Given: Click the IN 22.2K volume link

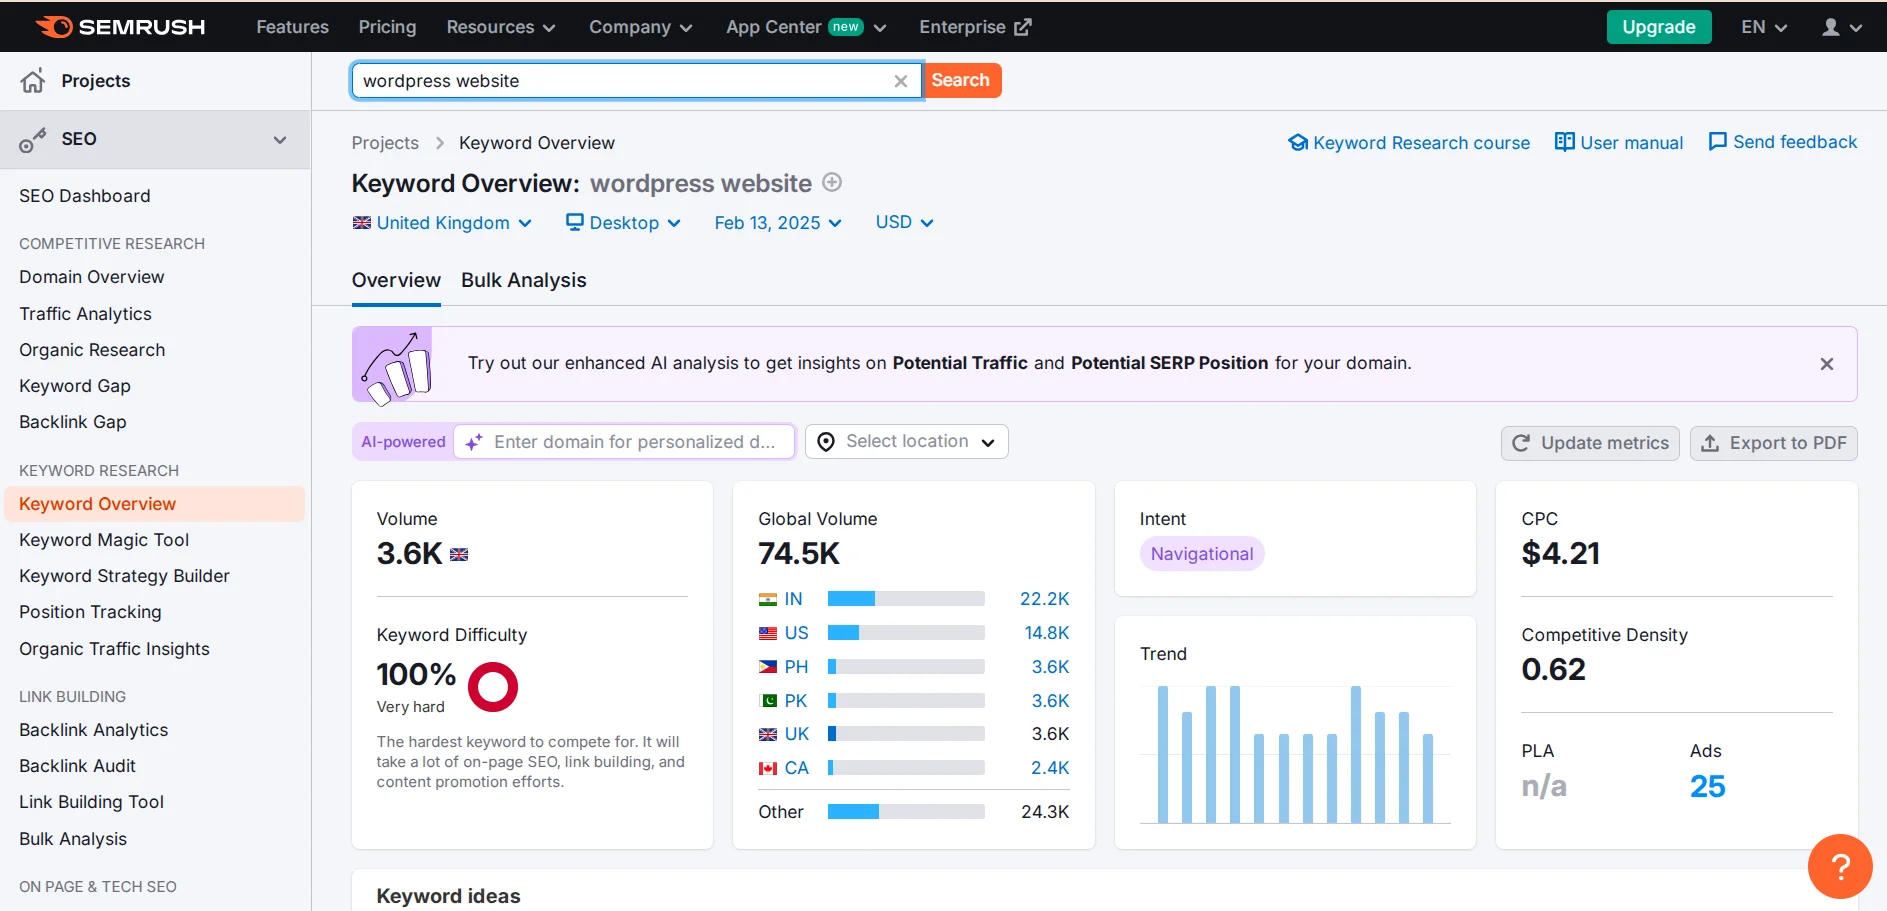Looking at the screenshot, I should pyautogui.click(x=1044, y=599).
